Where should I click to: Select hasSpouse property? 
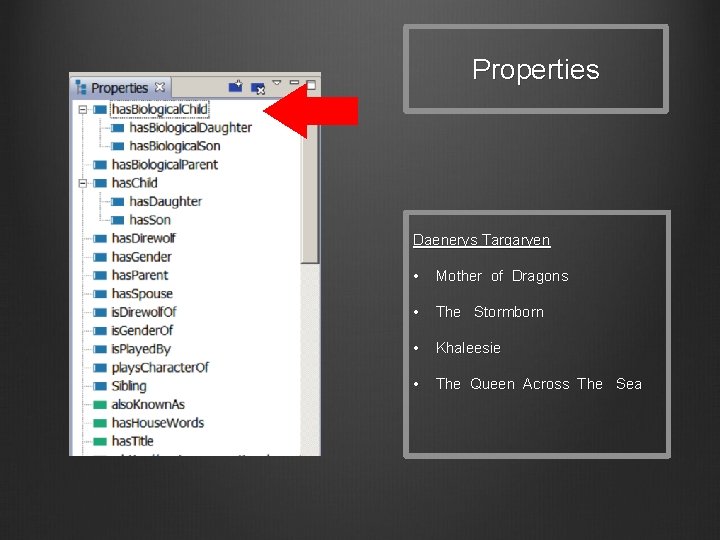tap(142, 293)
